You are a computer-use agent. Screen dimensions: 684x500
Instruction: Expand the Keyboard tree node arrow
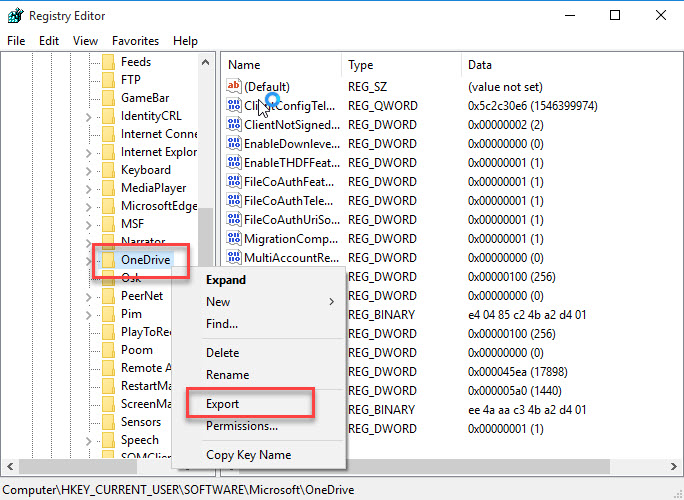tap(89, 171)
